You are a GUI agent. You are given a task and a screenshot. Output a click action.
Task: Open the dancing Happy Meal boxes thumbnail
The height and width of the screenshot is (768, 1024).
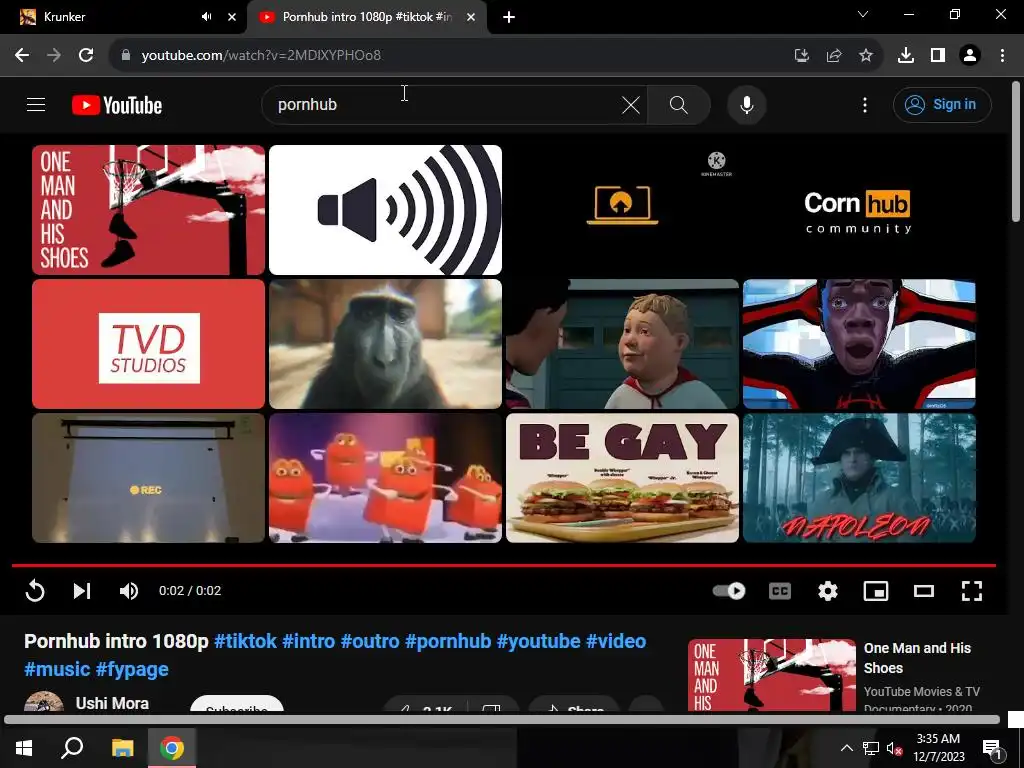click(x=385, y=478)
